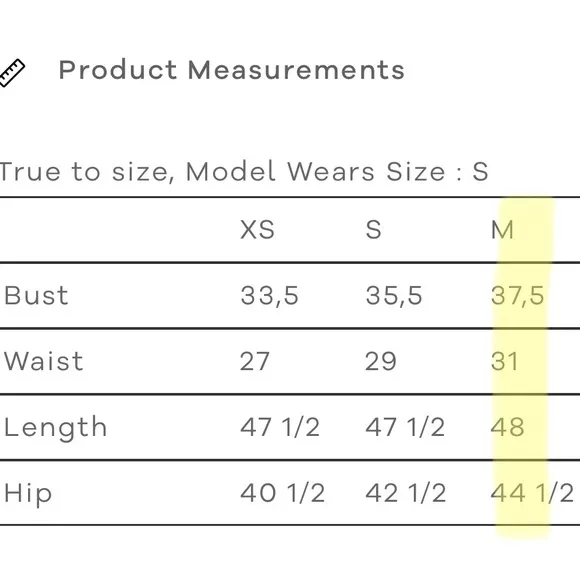This screenshot has height=580, width=580.
Task: Click the Waist row label
Action: click(44, 361)
